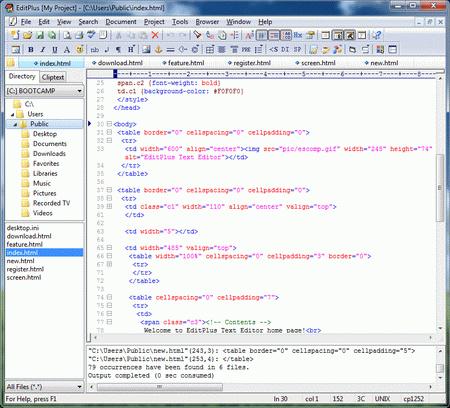The height and width of the screenshot is (408, 450).
Task: Click the New file toolbar icon
Action: (15, 35)
